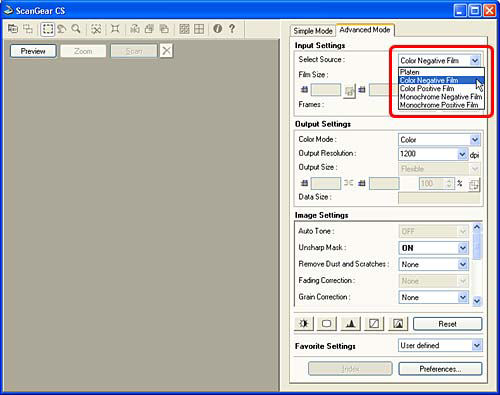Viewport: 500px width, 395px height.
Task: Activate the magnifying glass zoom tool
Action: pos(76,29)
